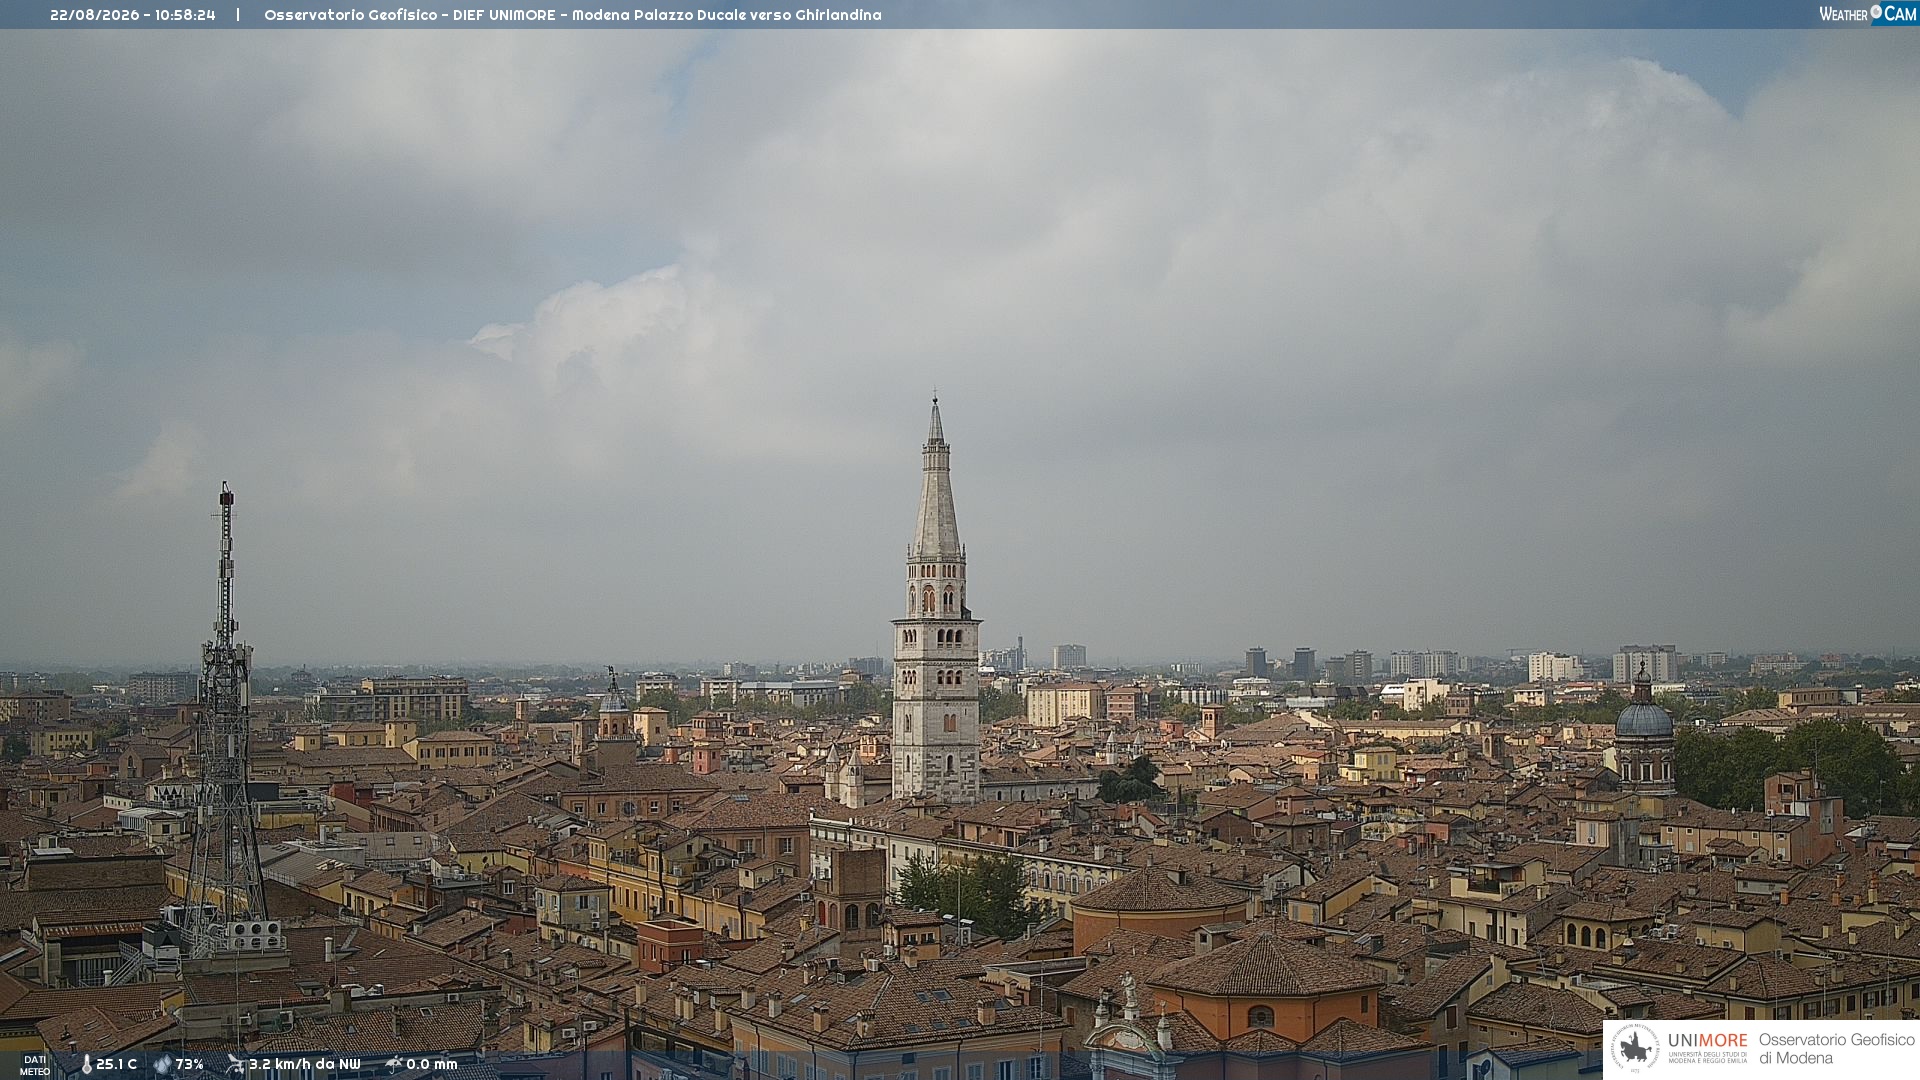Viewport: 1920px width, 1080px height.
Task: Open the WeatherCam logo link
Action: (x=1868, y=13)
